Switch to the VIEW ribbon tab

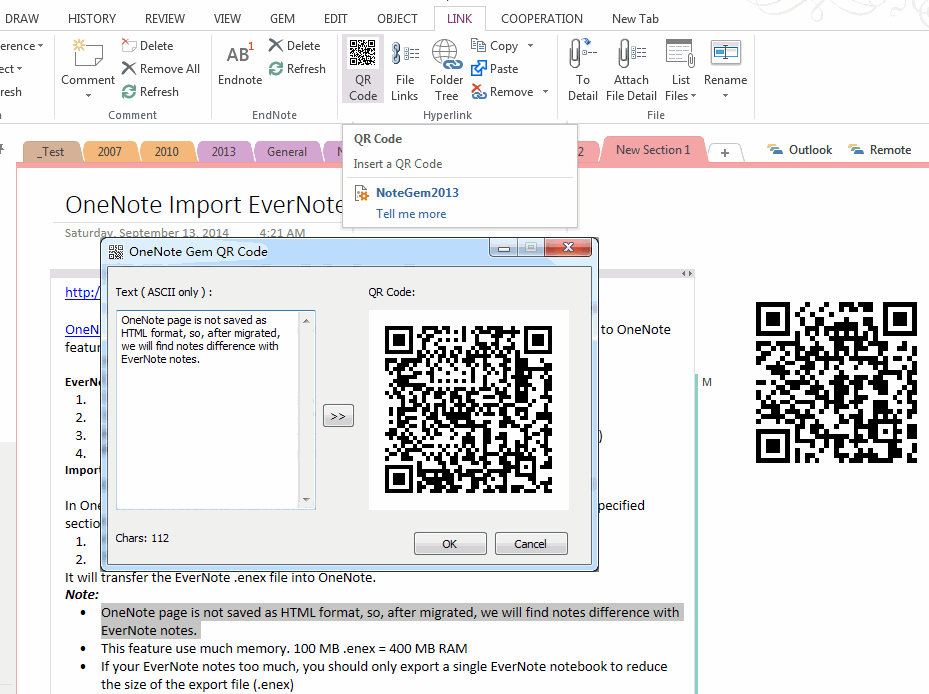coord(228,19)
